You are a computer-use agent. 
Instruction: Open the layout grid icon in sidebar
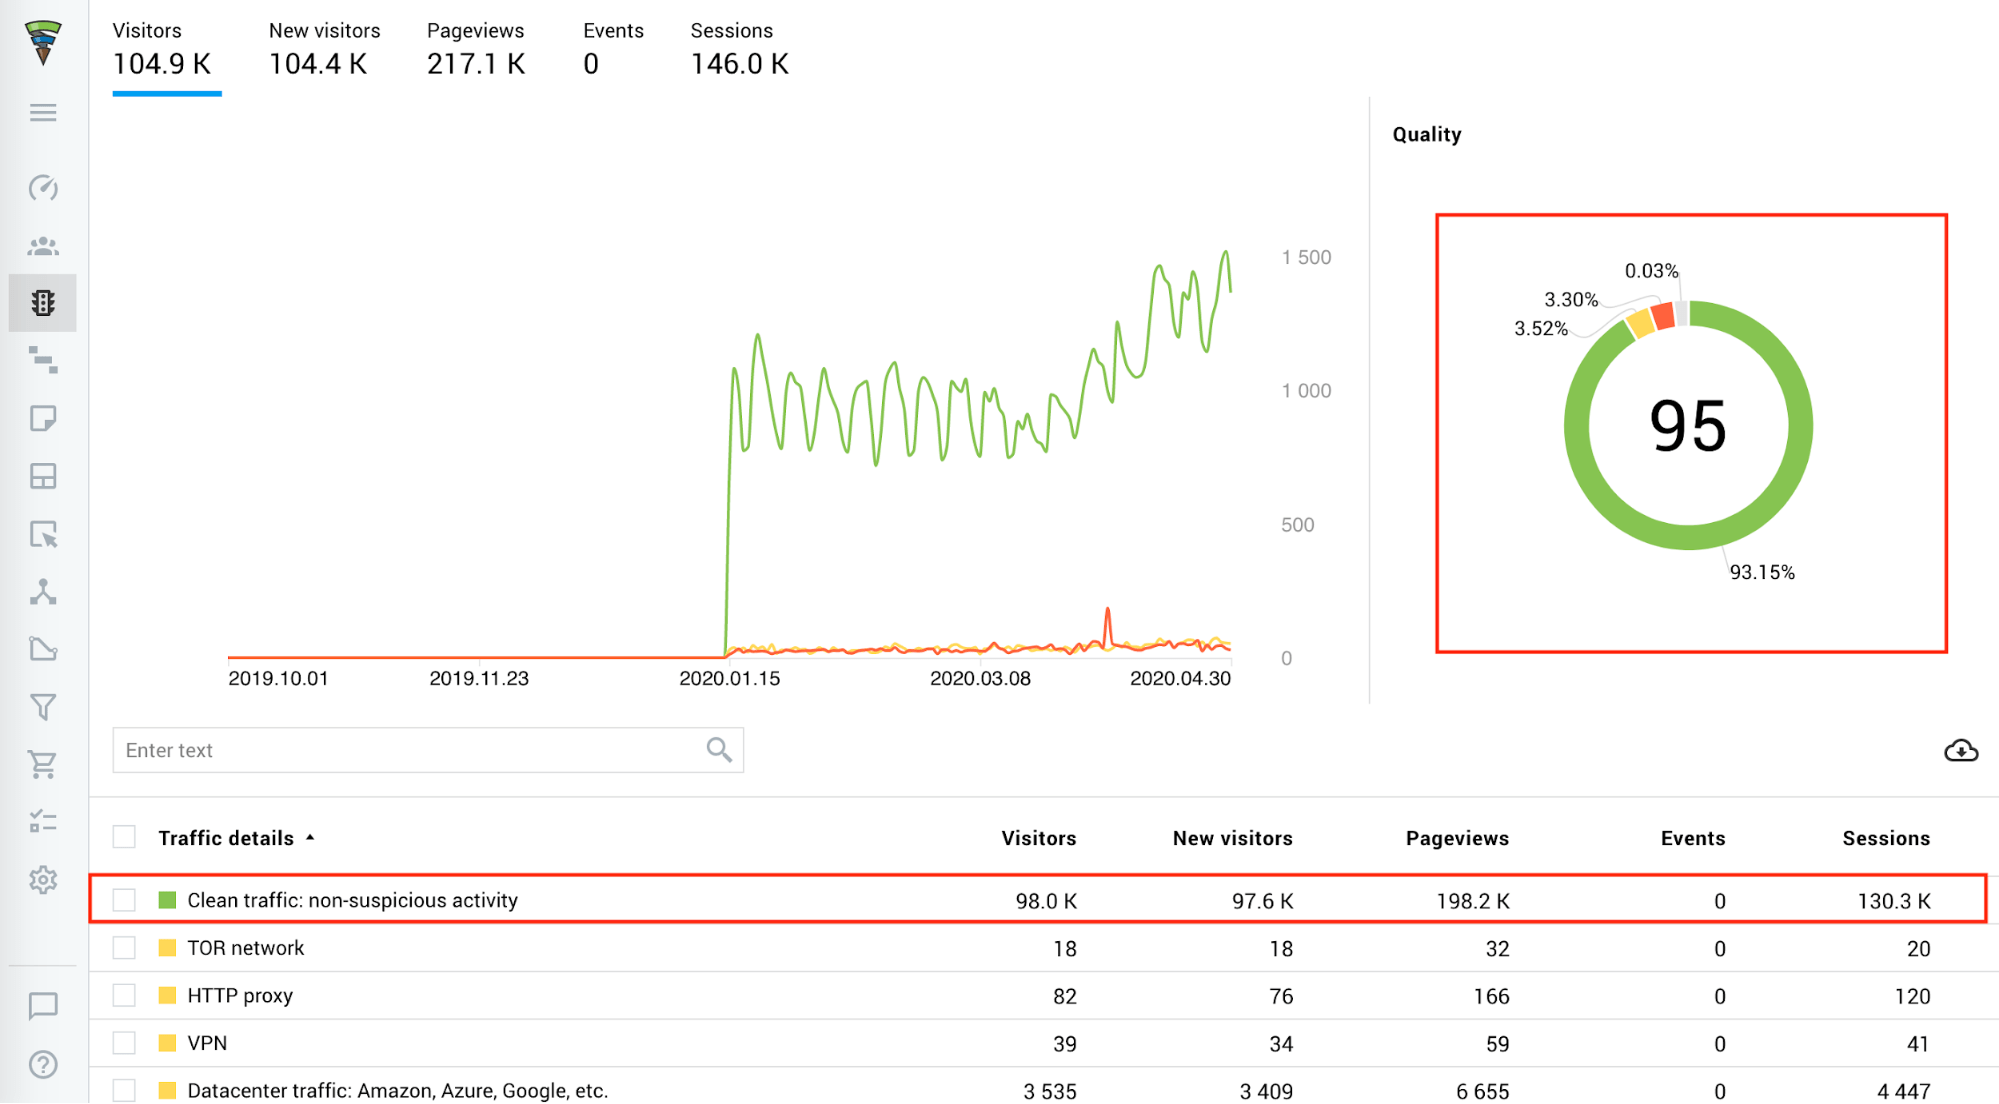pyautogui.click(x=43, y=476)
